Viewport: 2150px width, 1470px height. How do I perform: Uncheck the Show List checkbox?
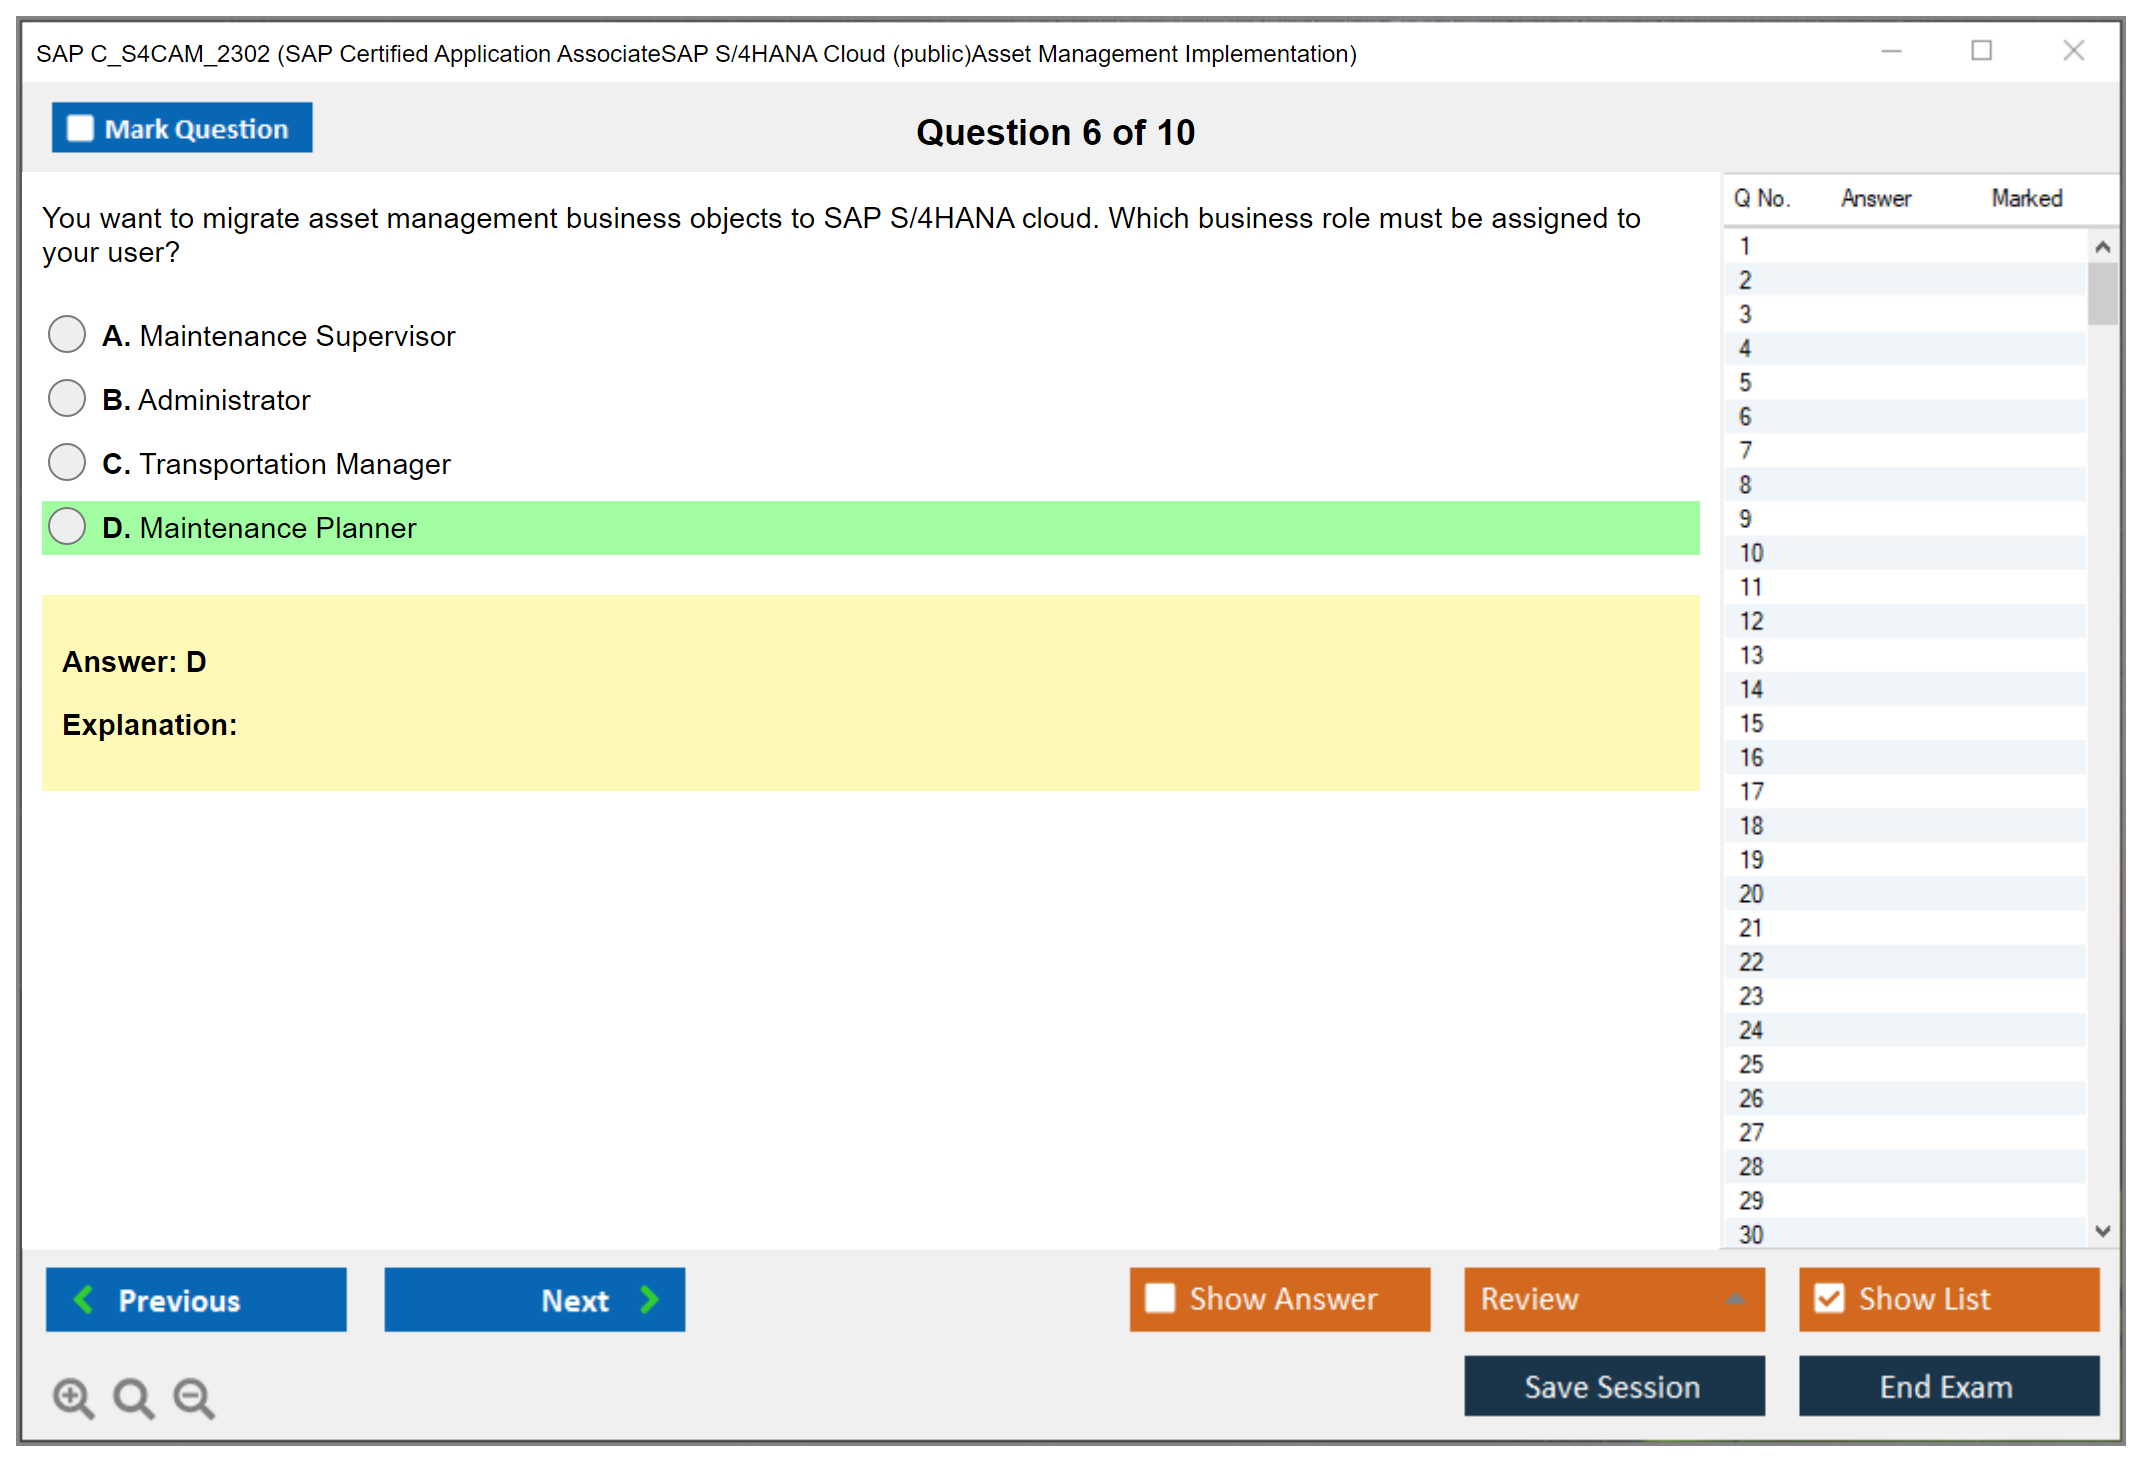pyautogui.click(x=1829, y=1298)
